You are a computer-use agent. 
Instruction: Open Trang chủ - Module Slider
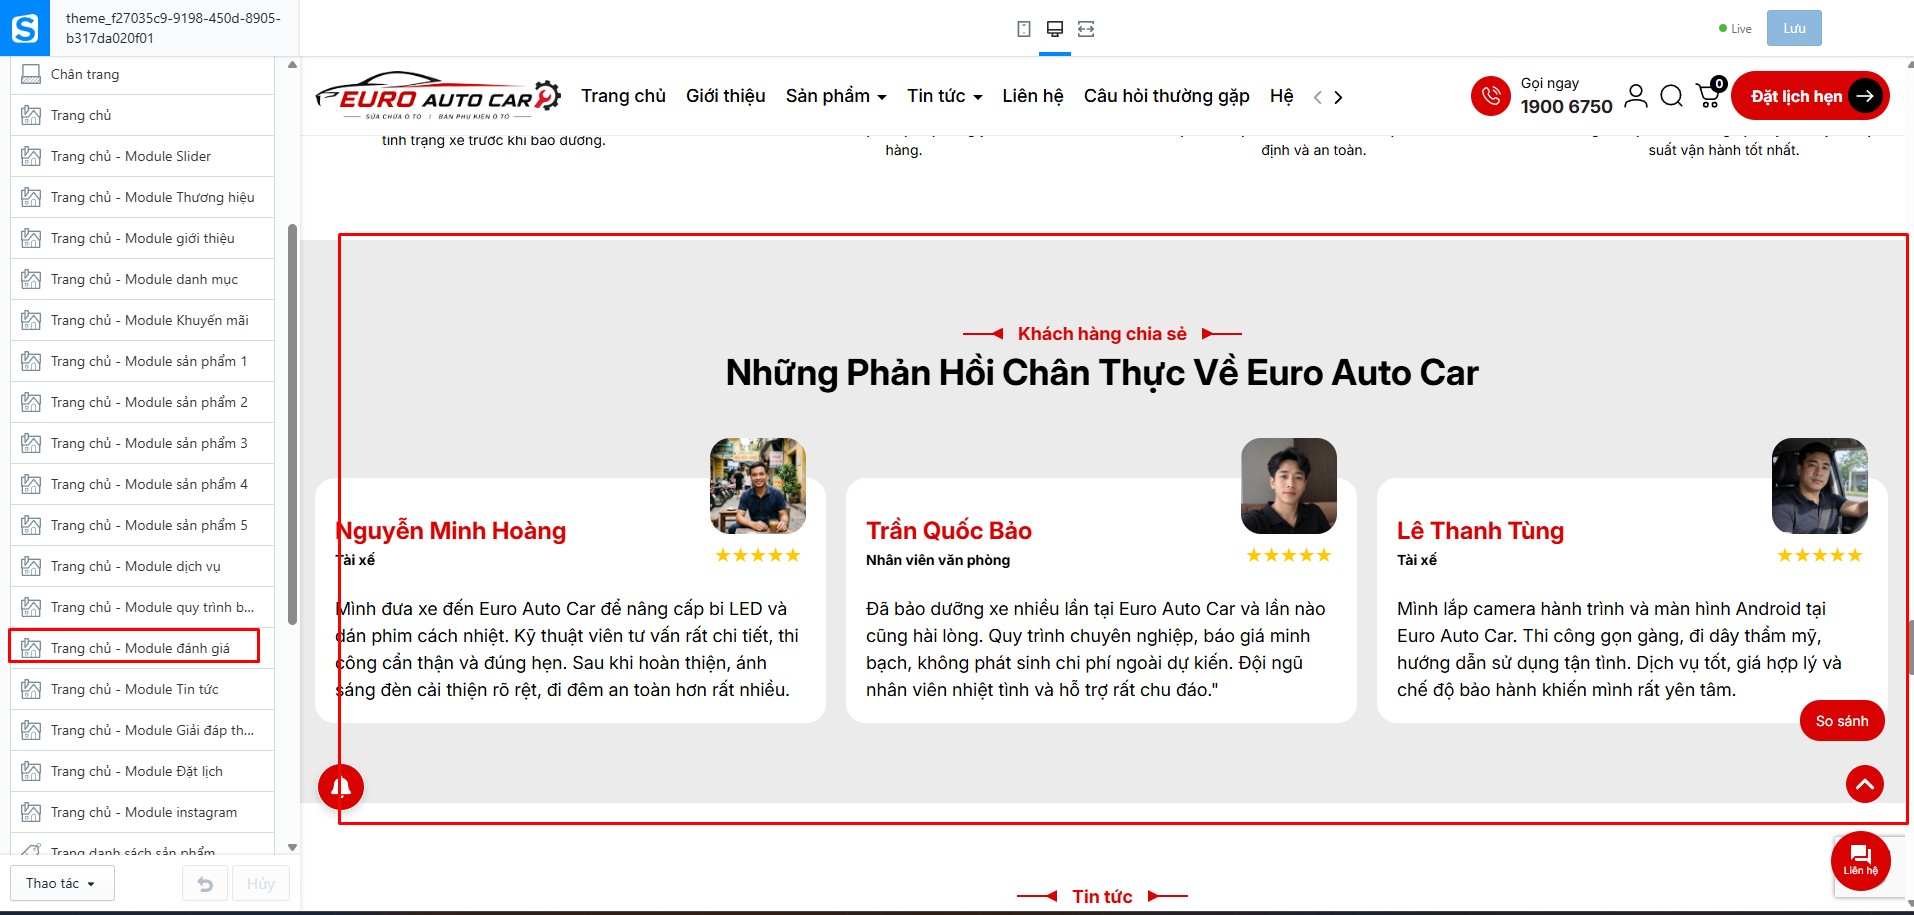[x=142, y=156]
